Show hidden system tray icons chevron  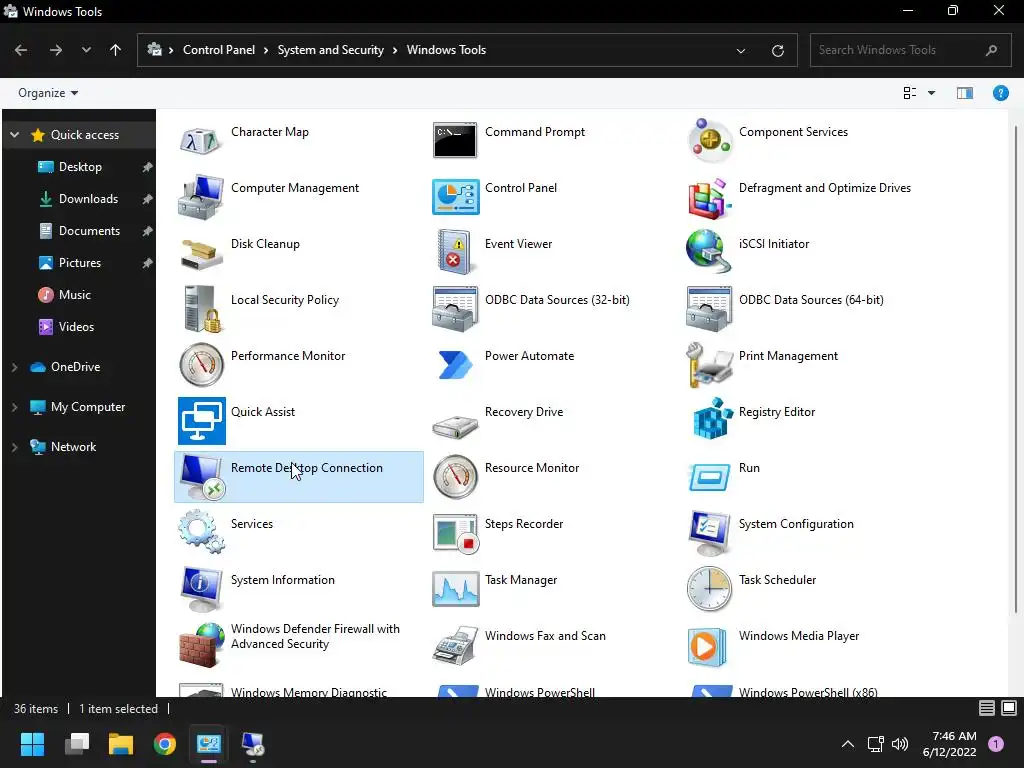847,743
